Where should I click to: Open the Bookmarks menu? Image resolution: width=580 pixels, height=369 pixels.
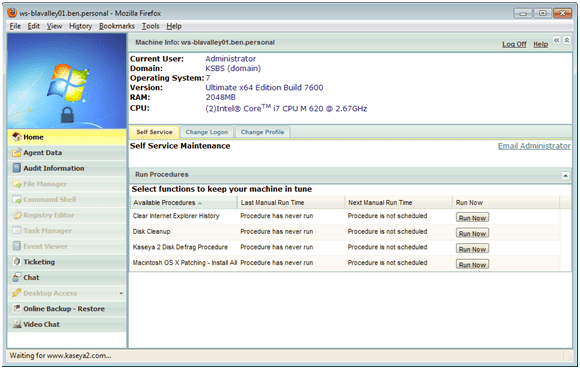117,26
